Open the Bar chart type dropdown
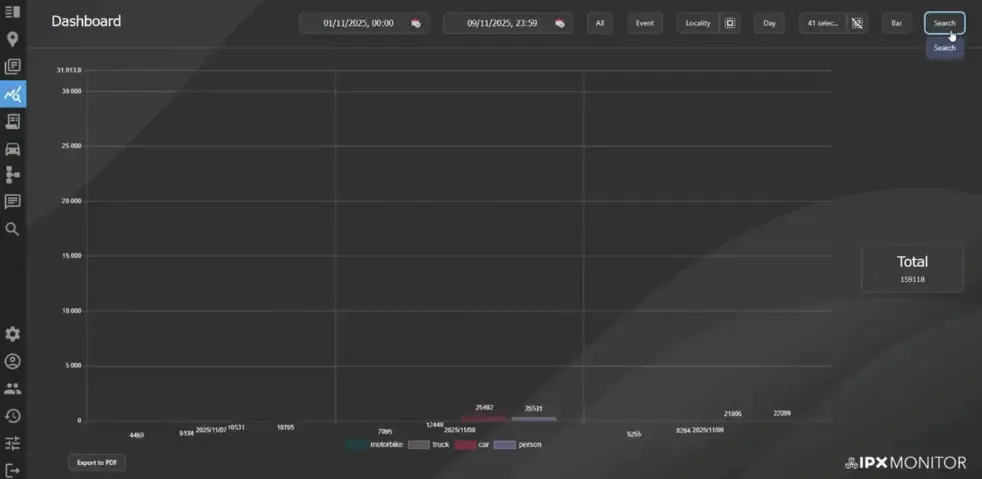 click(897, 23)
